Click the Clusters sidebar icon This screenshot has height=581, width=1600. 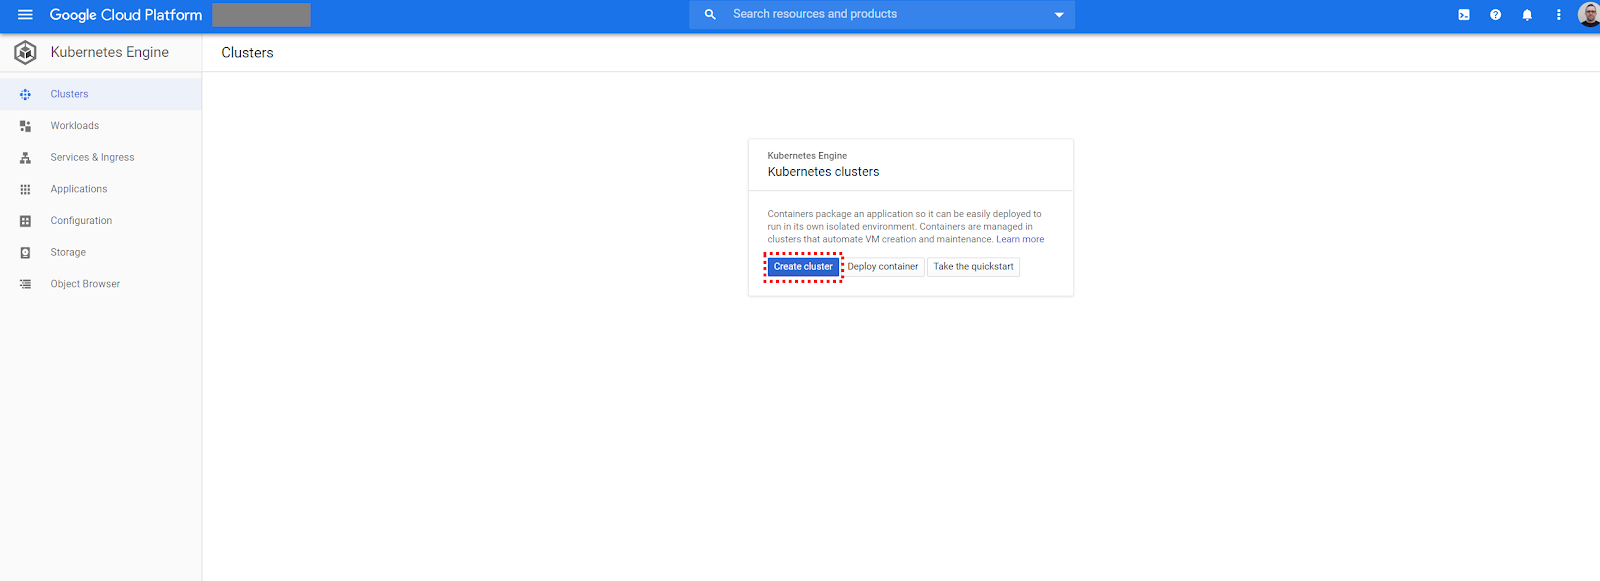tap(25, 94)
